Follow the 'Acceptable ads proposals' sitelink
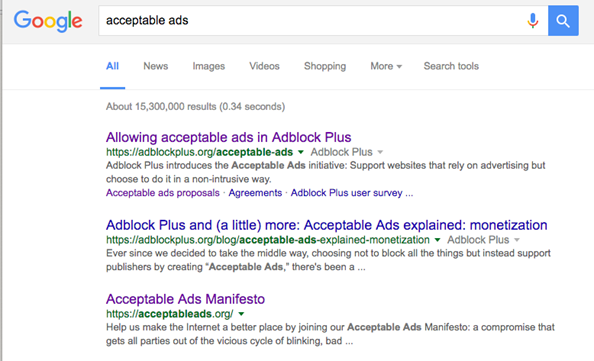 163,193
